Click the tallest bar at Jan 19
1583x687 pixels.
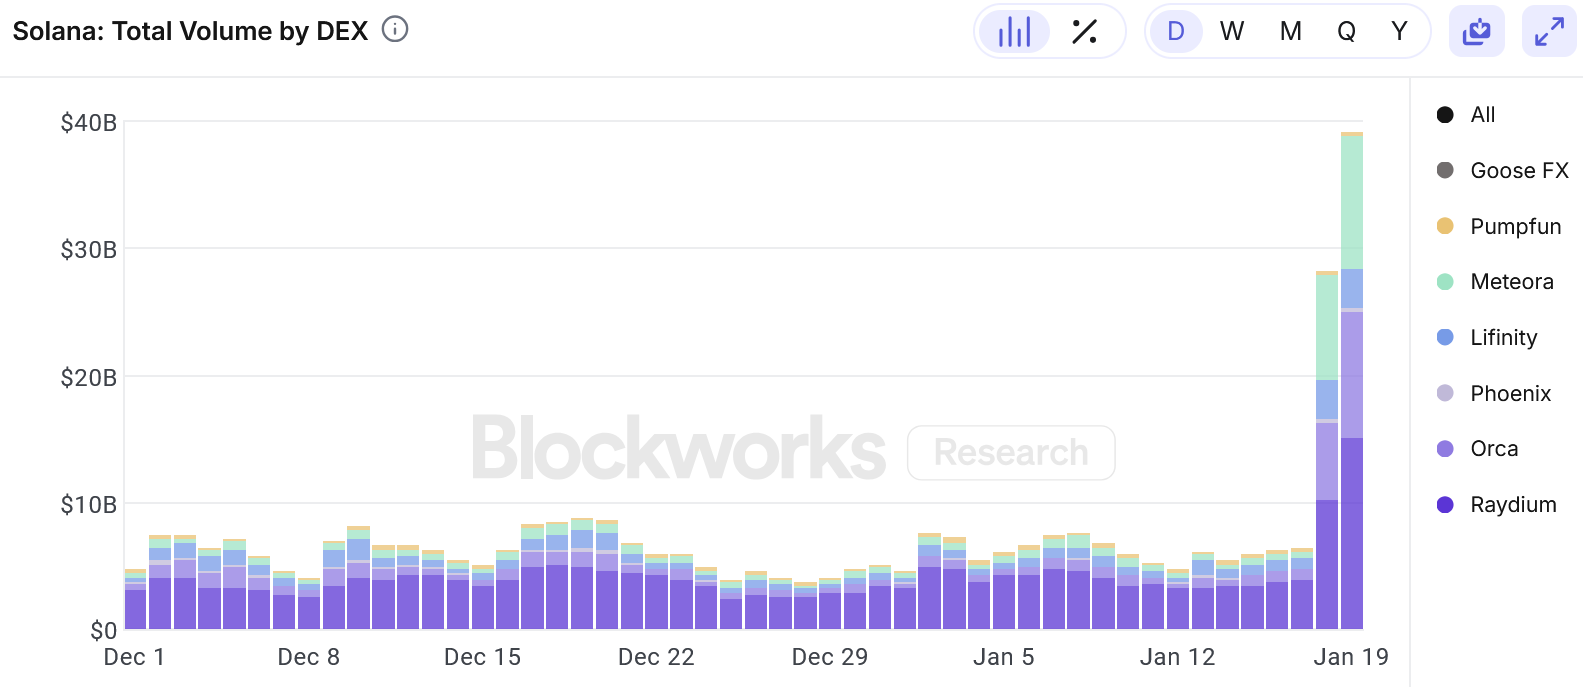pyautogui.click(x=1352, y=380)
